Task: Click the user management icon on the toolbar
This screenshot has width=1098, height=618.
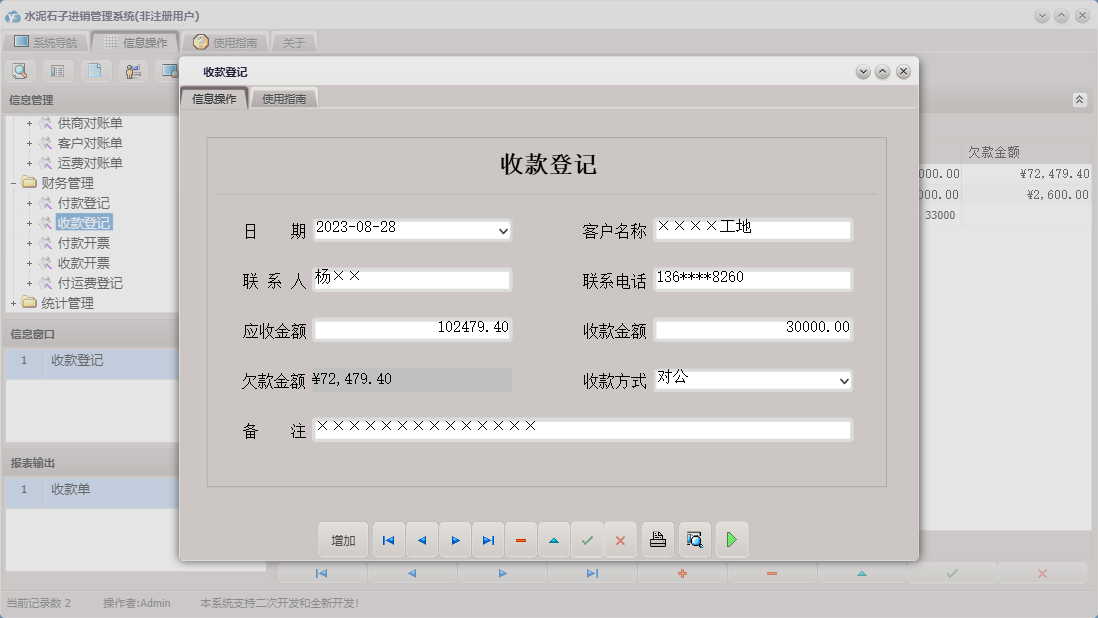Action: (x=132, y=71)
